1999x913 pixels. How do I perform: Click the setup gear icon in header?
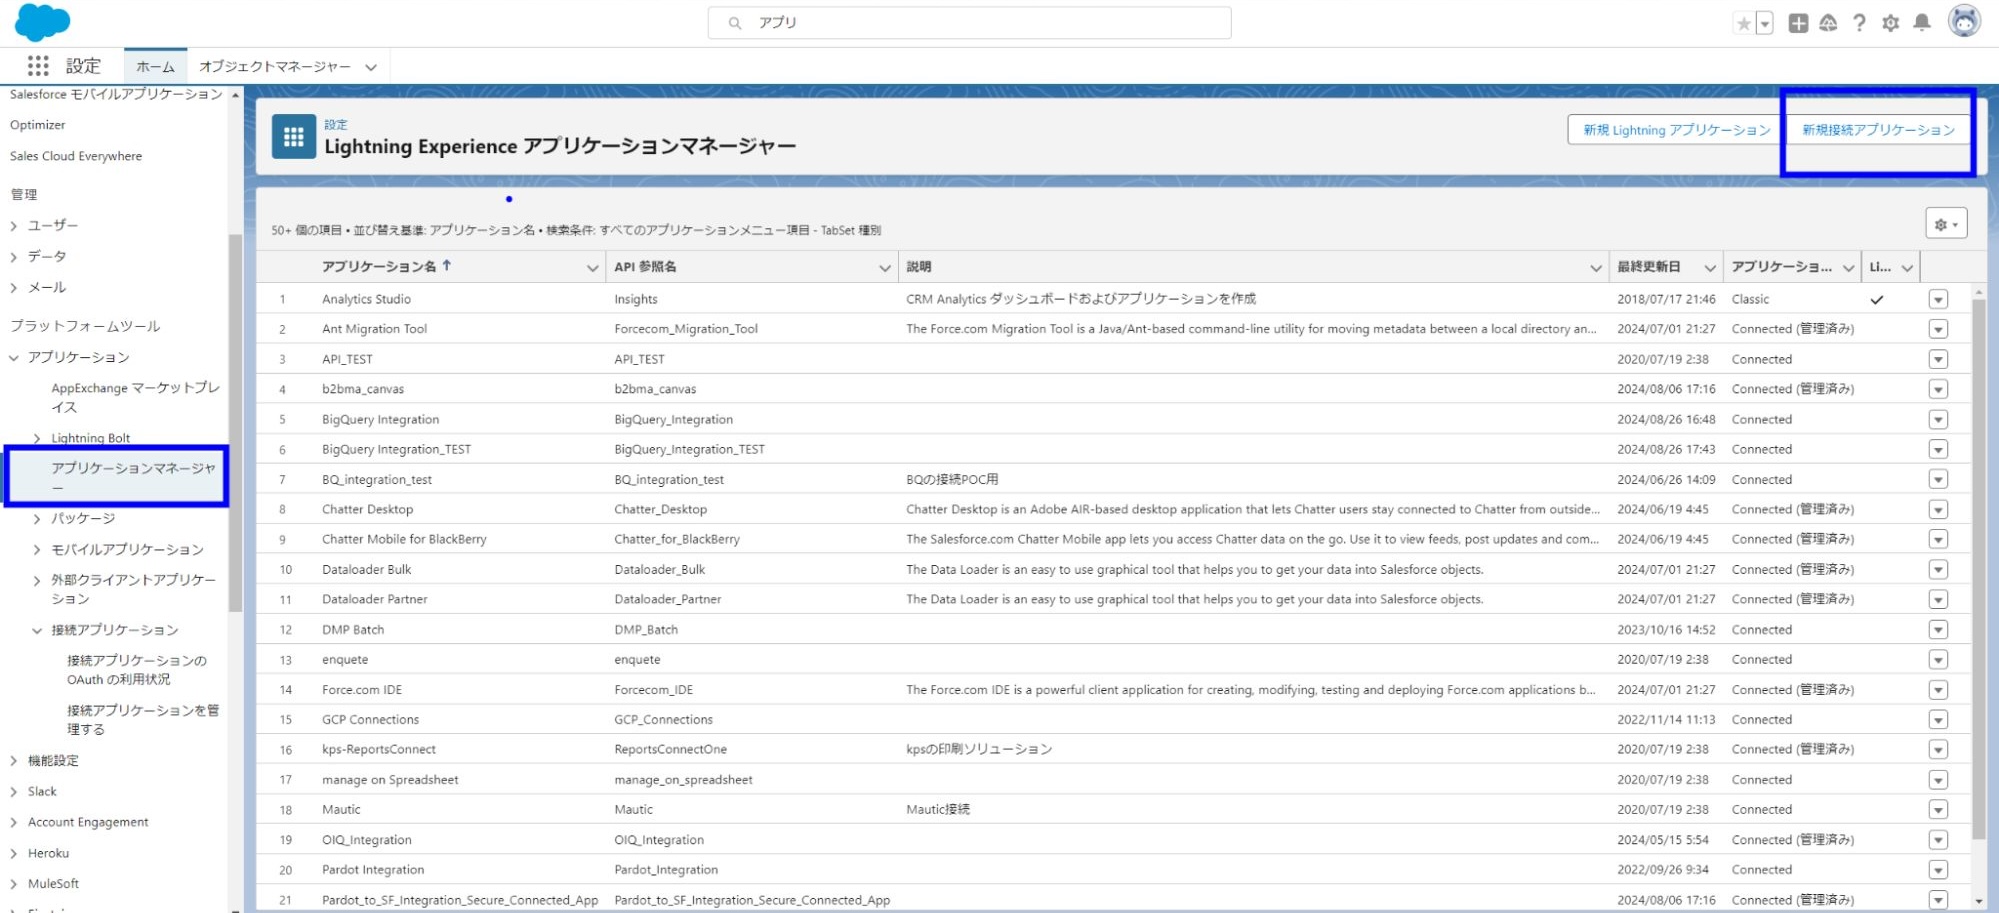(1890, 23)
